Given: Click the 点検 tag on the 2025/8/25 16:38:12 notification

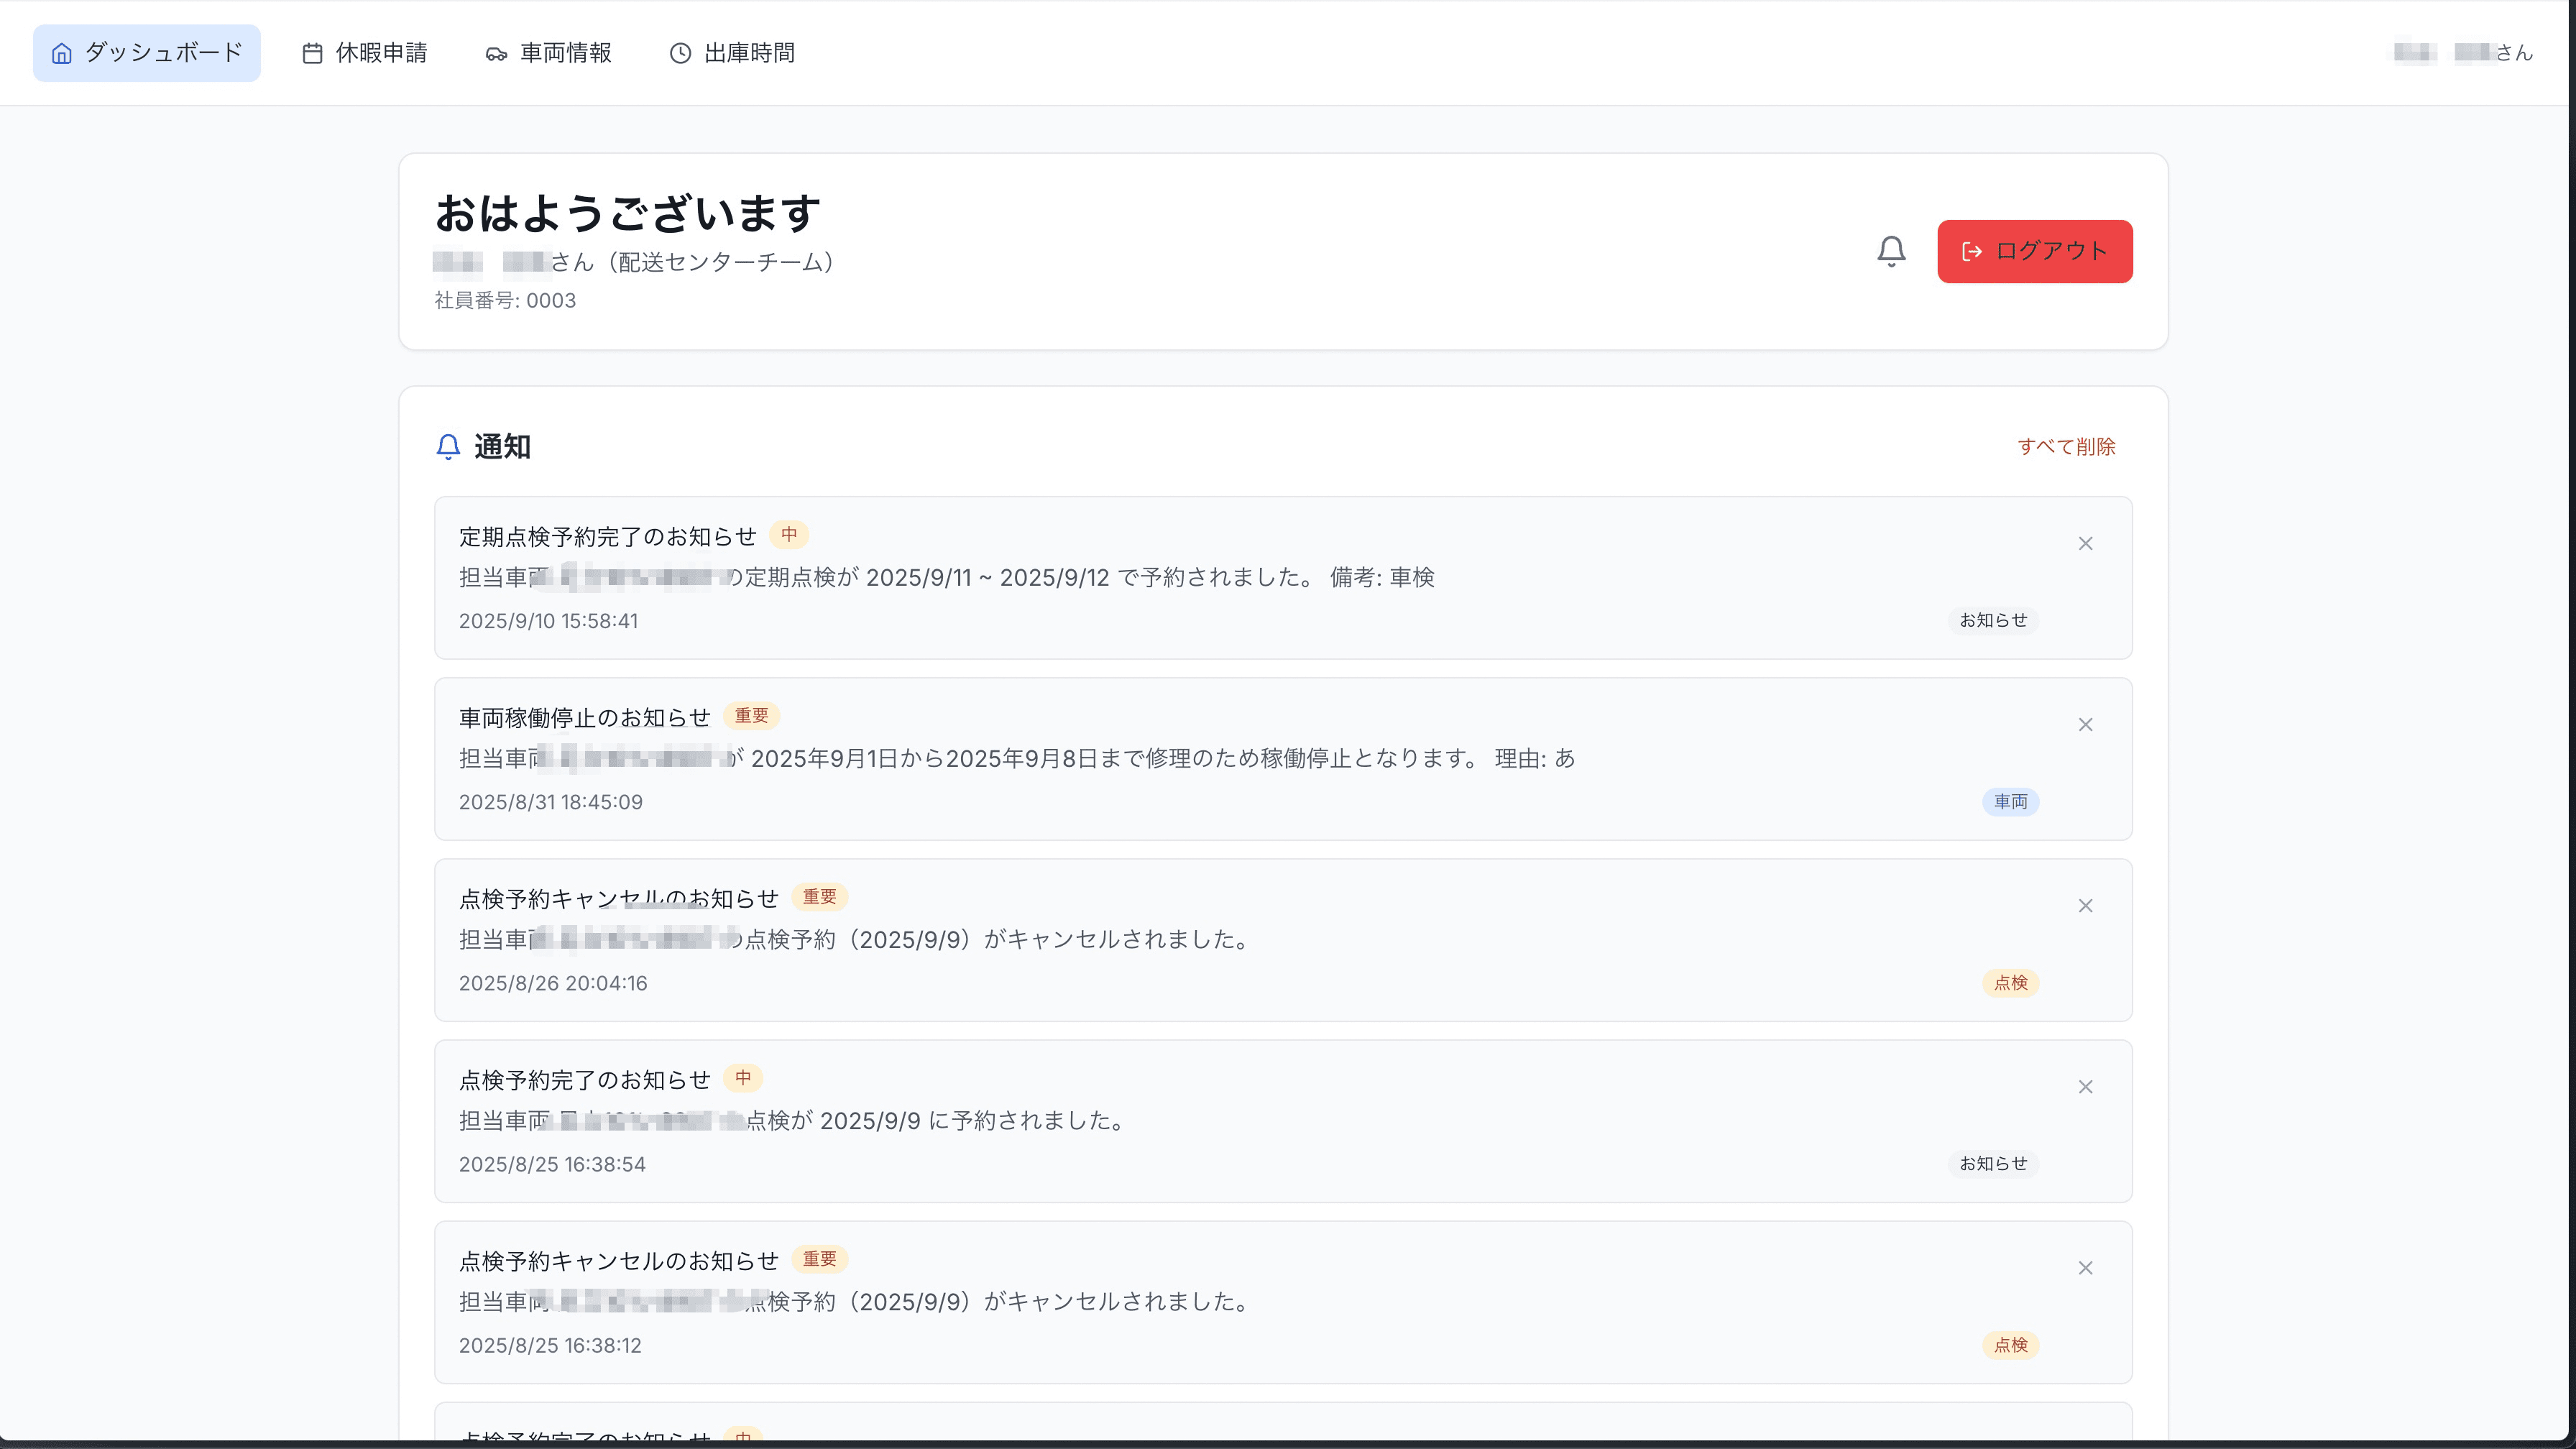Looking at the screenshot, I should (2010, 1345).
